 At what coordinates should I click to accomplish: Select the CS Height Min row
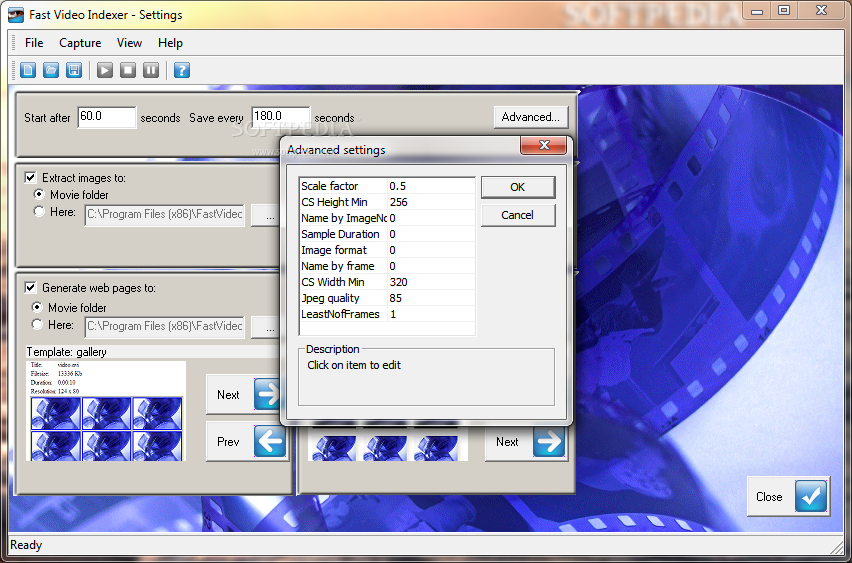[387, 202]
